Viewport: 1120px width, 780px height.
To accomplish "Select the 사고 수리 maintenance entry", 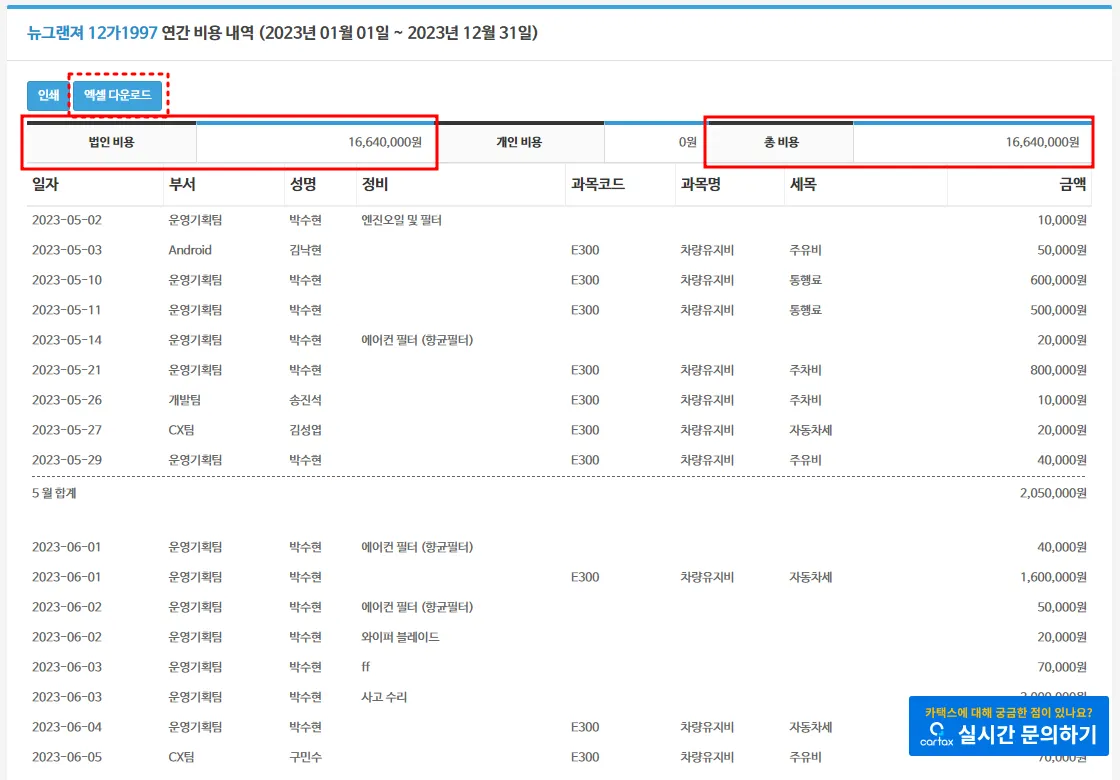I will tap(384, 697).
